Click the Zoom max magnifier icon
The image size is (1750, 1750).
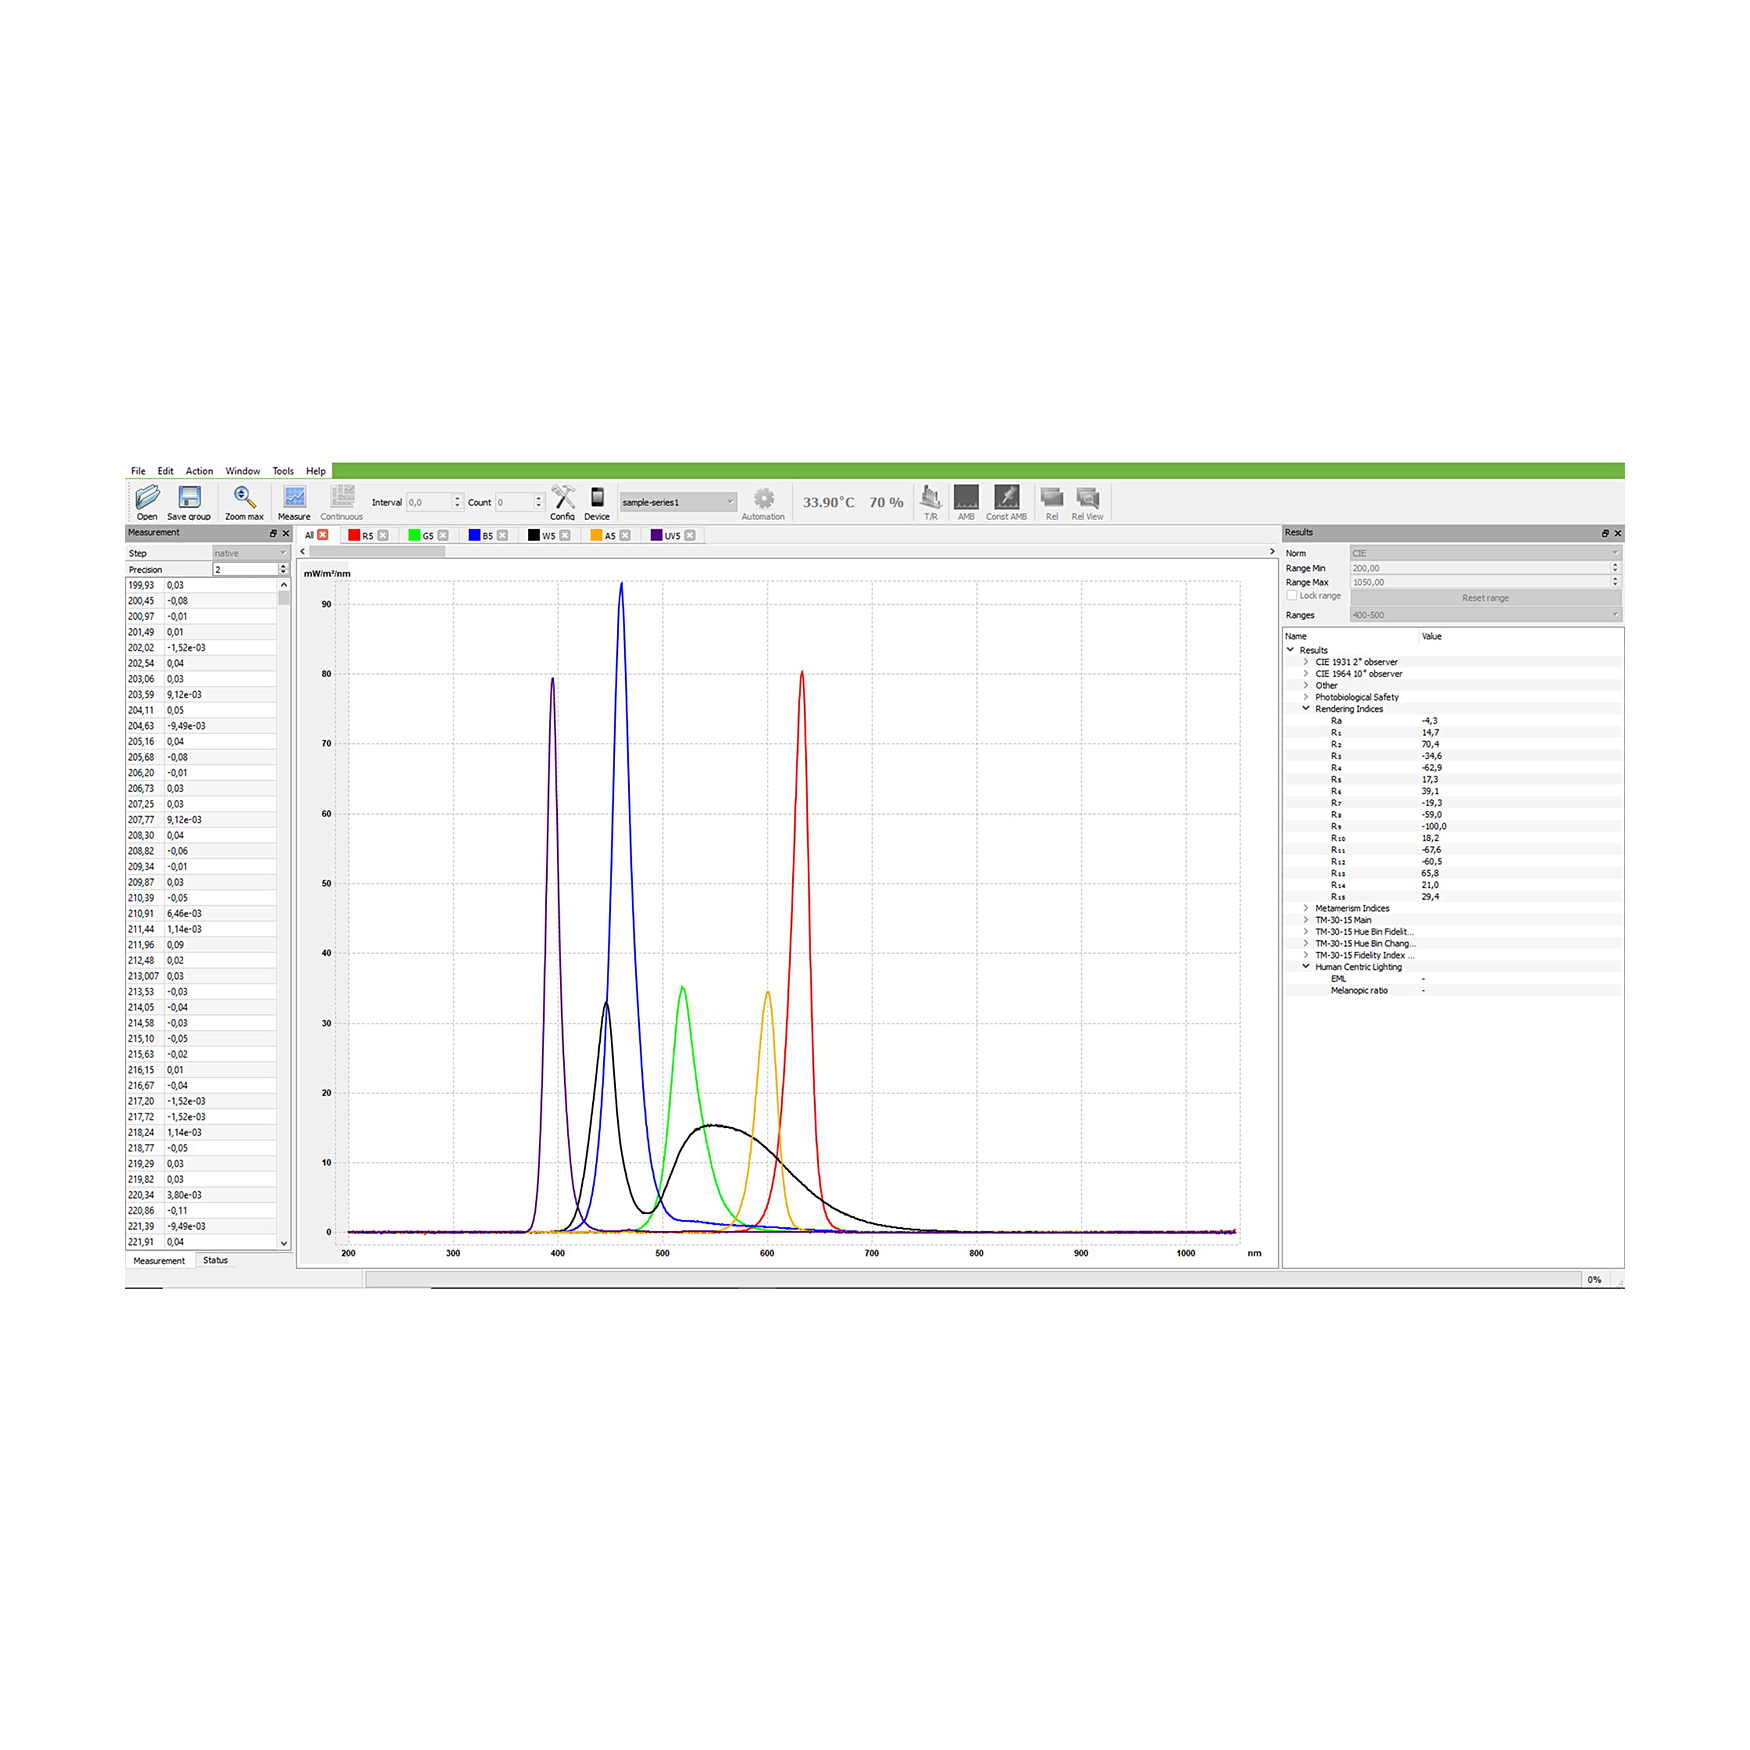(x=244, y=497)
